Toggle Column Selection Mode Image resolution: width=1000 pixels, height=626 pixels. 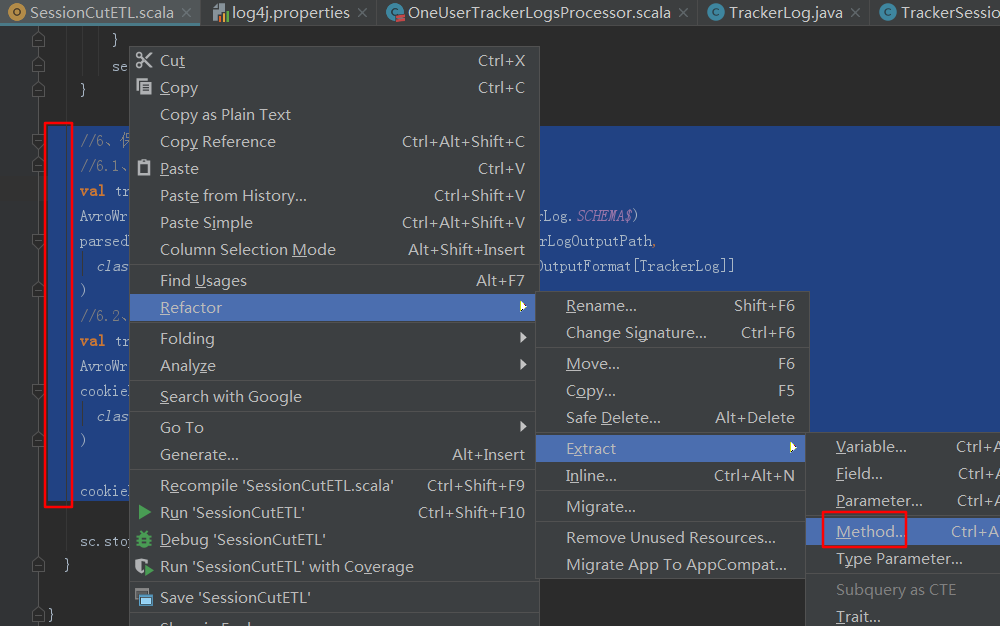tap(247, 250)
